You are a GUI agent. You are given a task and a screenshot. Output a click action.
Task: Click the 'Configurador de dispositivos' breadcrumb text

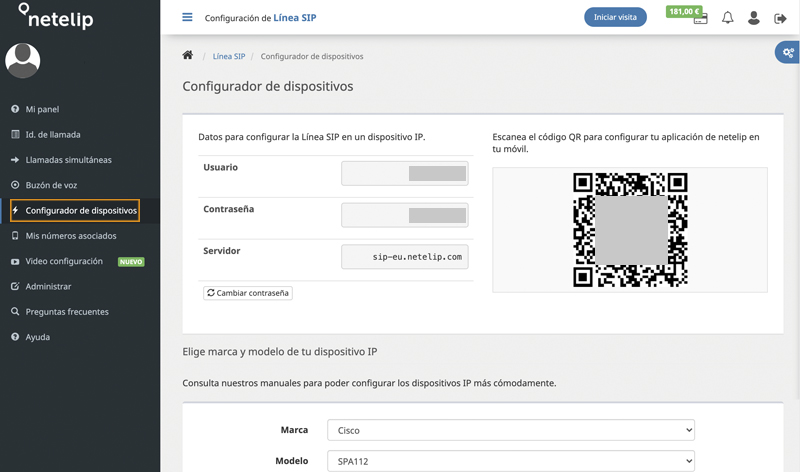[x=312, y=56]
